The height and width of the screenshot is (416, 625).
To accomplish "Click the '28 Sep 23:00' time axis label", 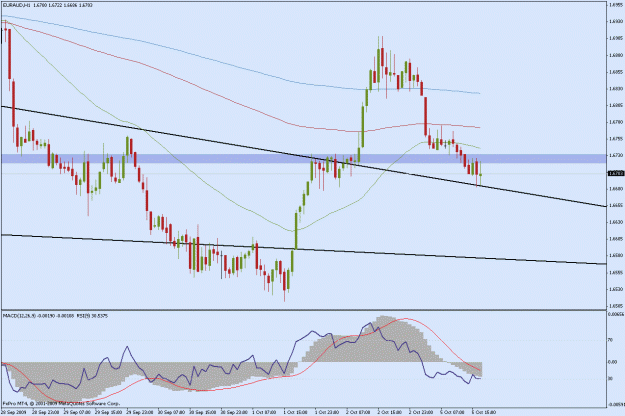I will click(x=46, y=412).
